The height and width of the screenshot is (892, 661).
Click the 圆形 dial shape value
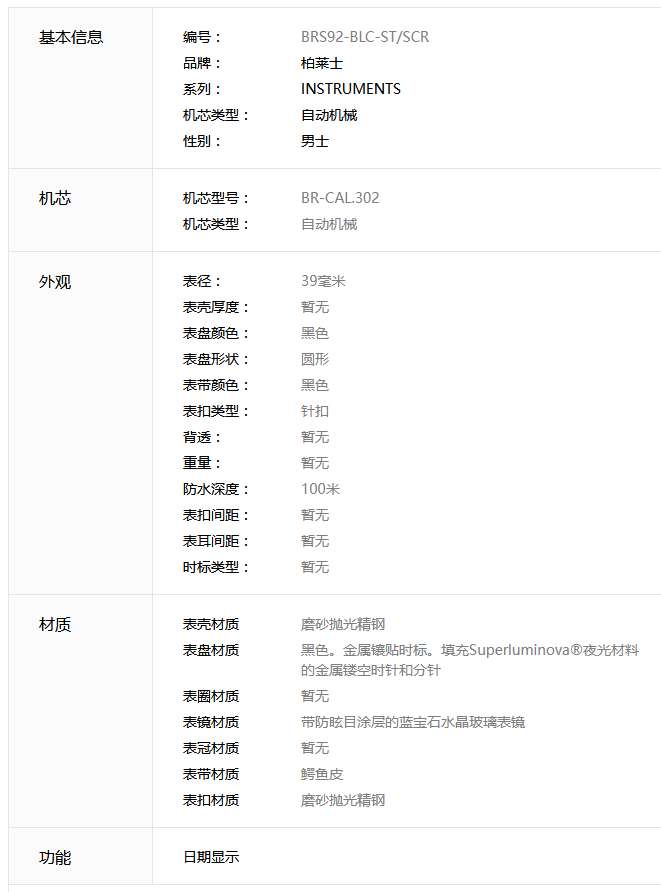(315, 359)
